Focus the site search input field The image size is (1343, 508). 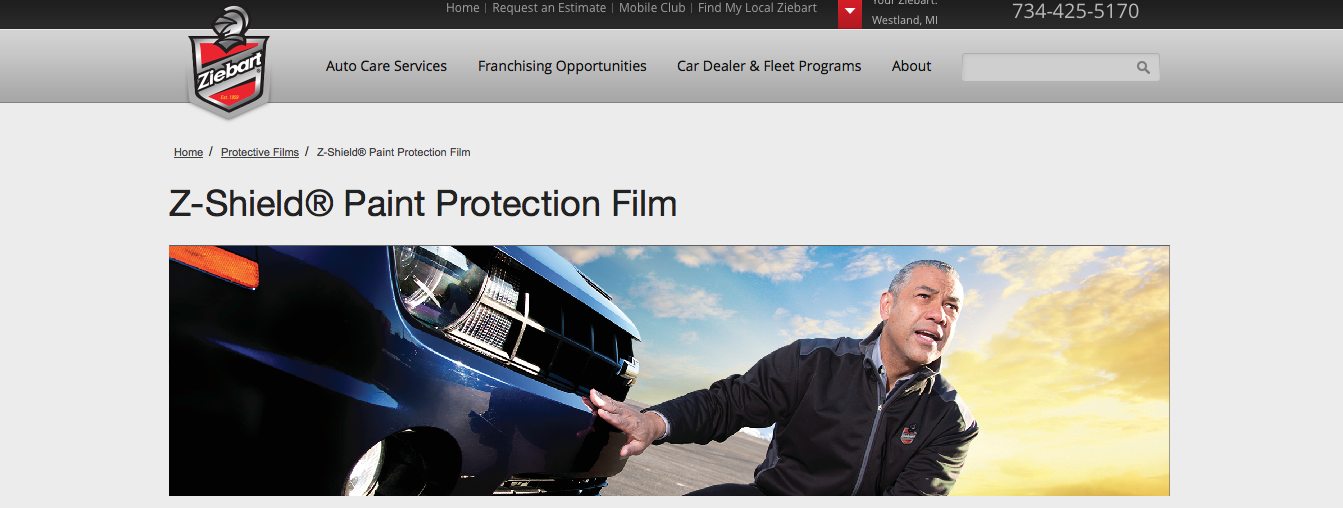(x=1048, y=68)
